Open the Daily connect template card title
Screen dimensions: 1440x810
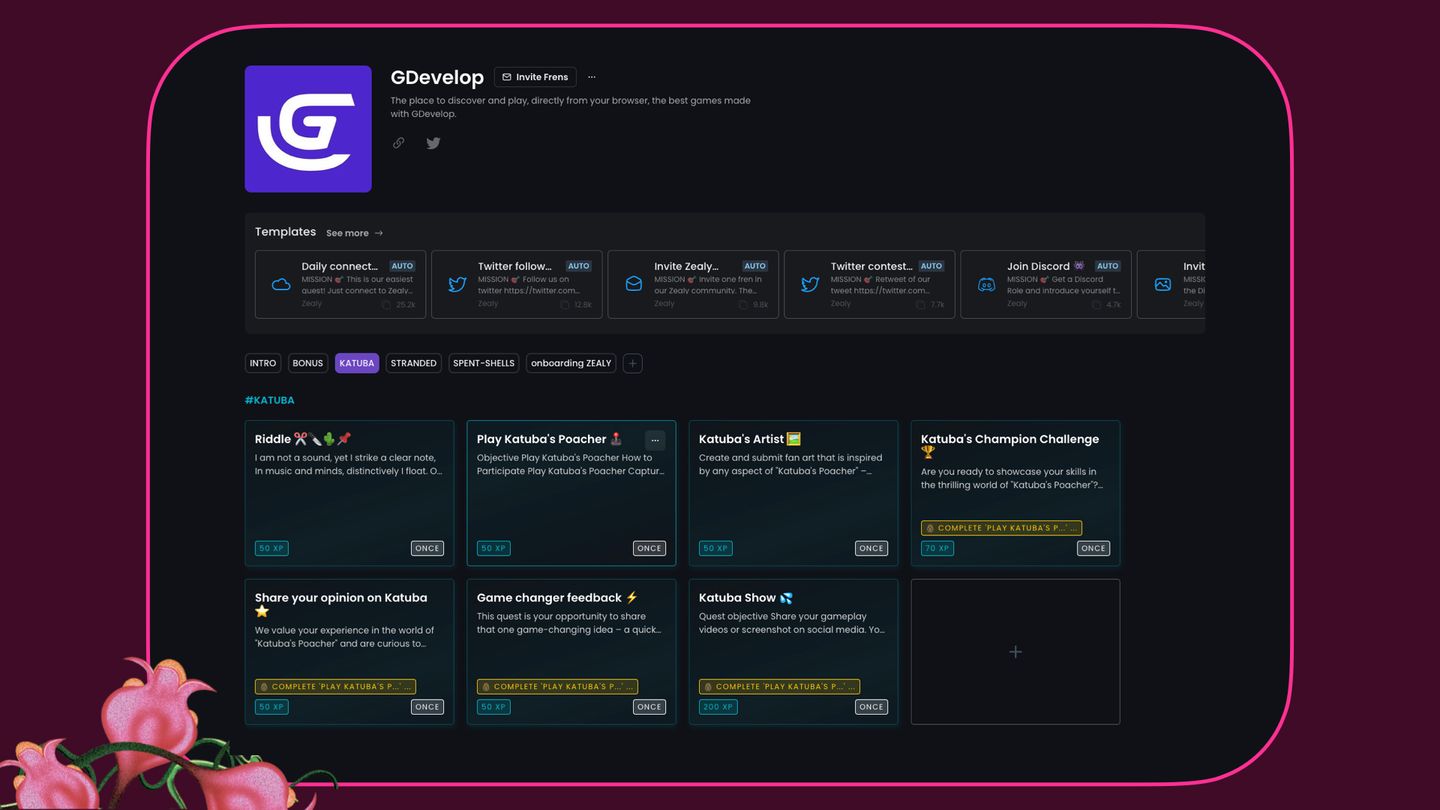[x=340, y=266]
